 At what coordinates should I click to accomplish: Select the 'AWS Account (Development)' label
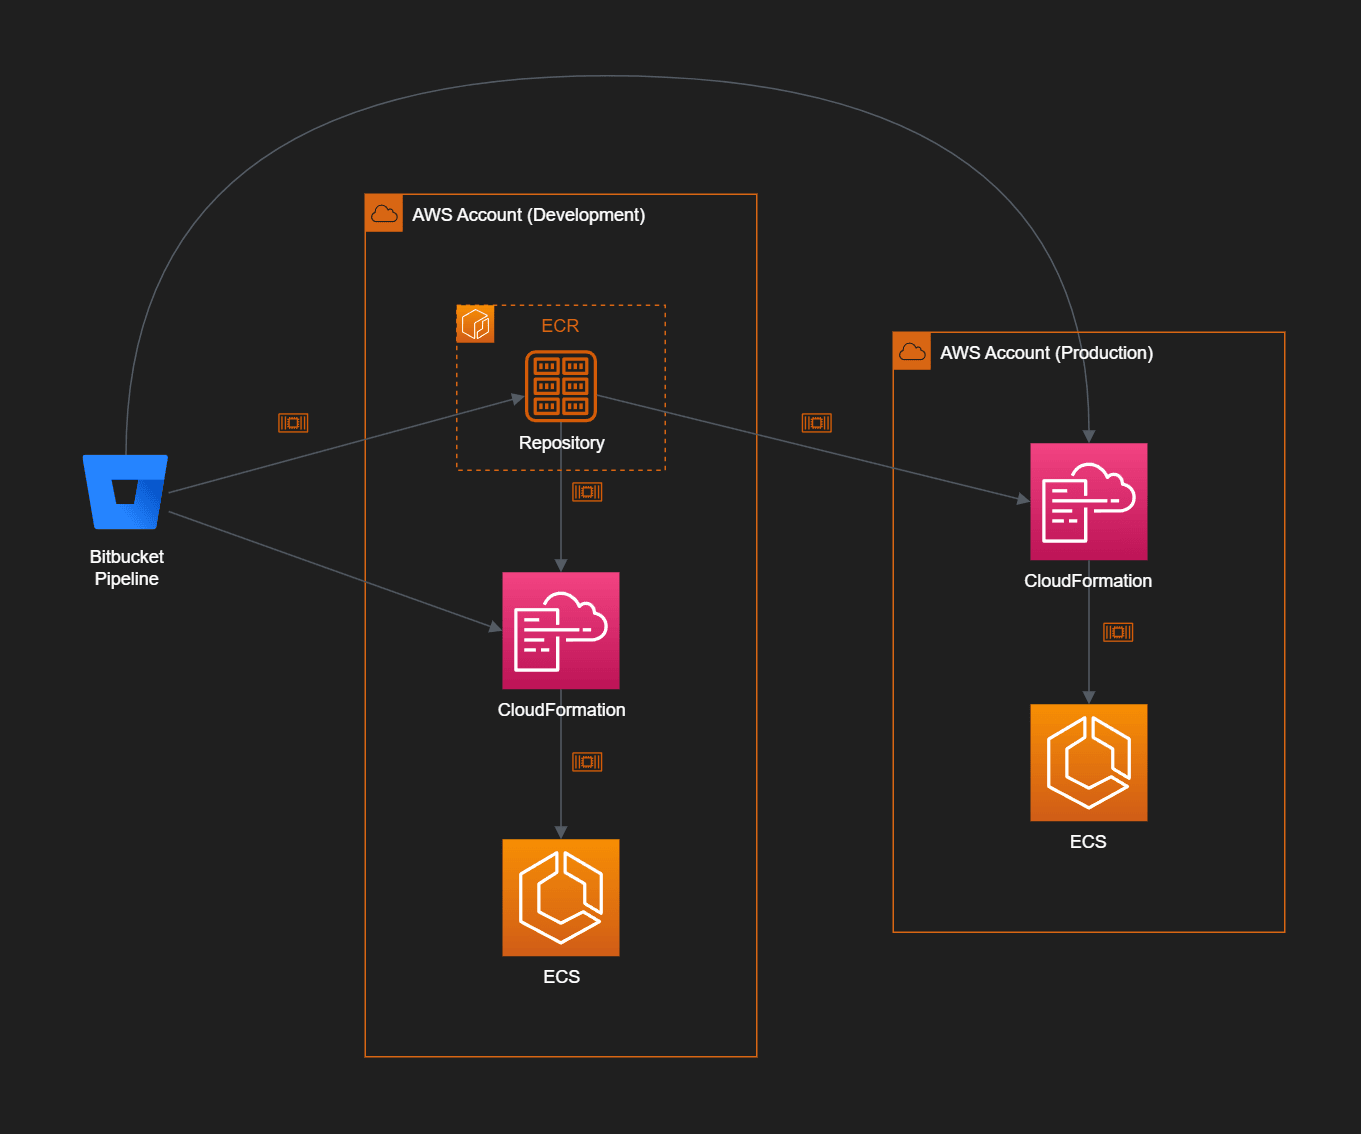529,215
